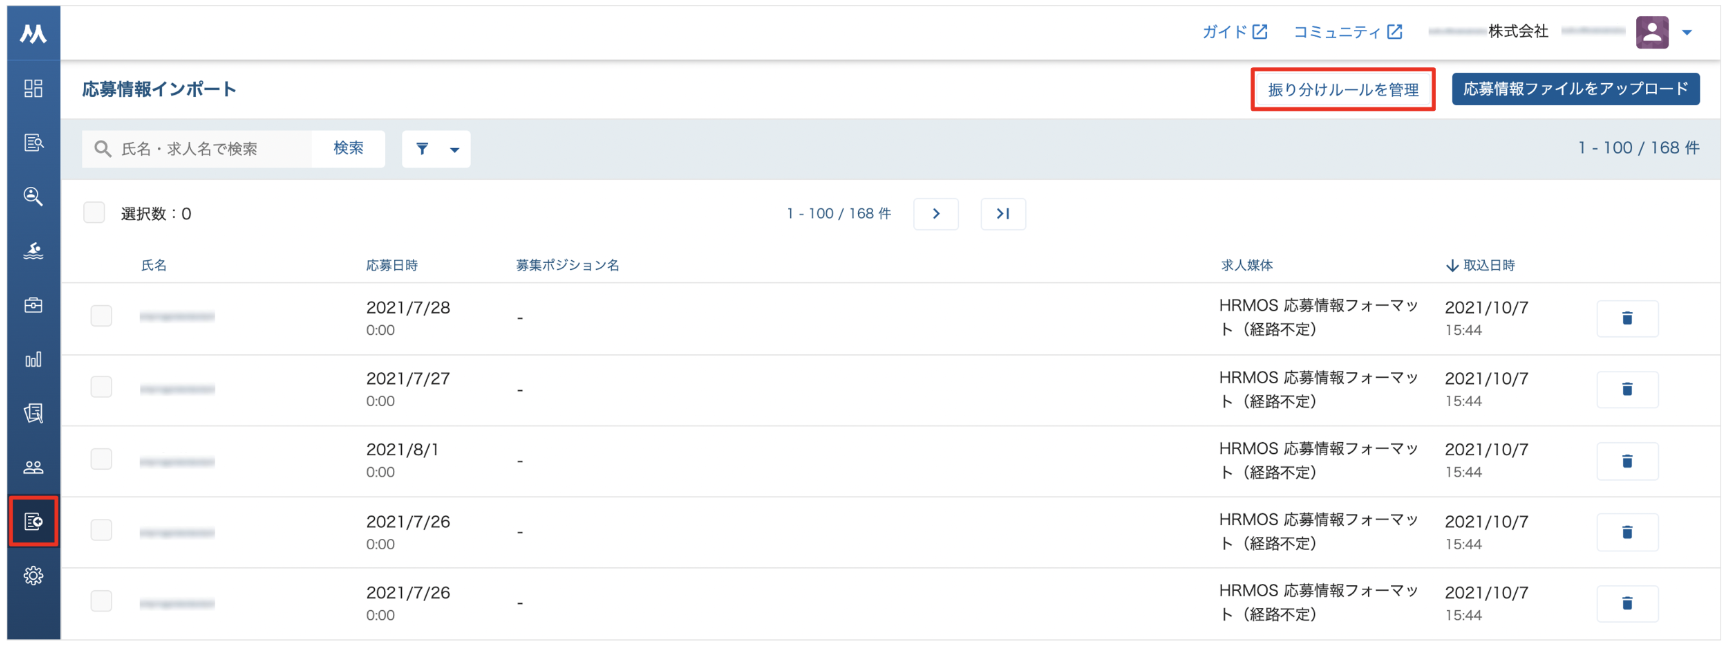The width and height of the screenshot is (1730, 656).
Task: Jump to the last page of results
Action: 1003,214
